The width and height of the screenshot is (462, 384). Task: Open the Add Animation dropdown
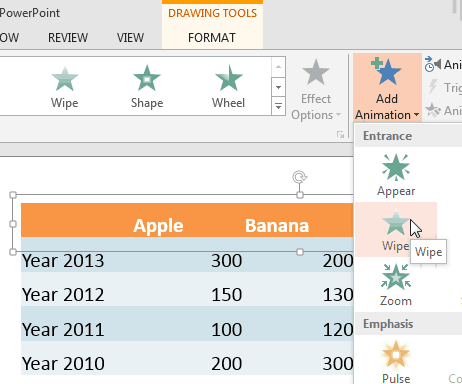pos(387,88)
